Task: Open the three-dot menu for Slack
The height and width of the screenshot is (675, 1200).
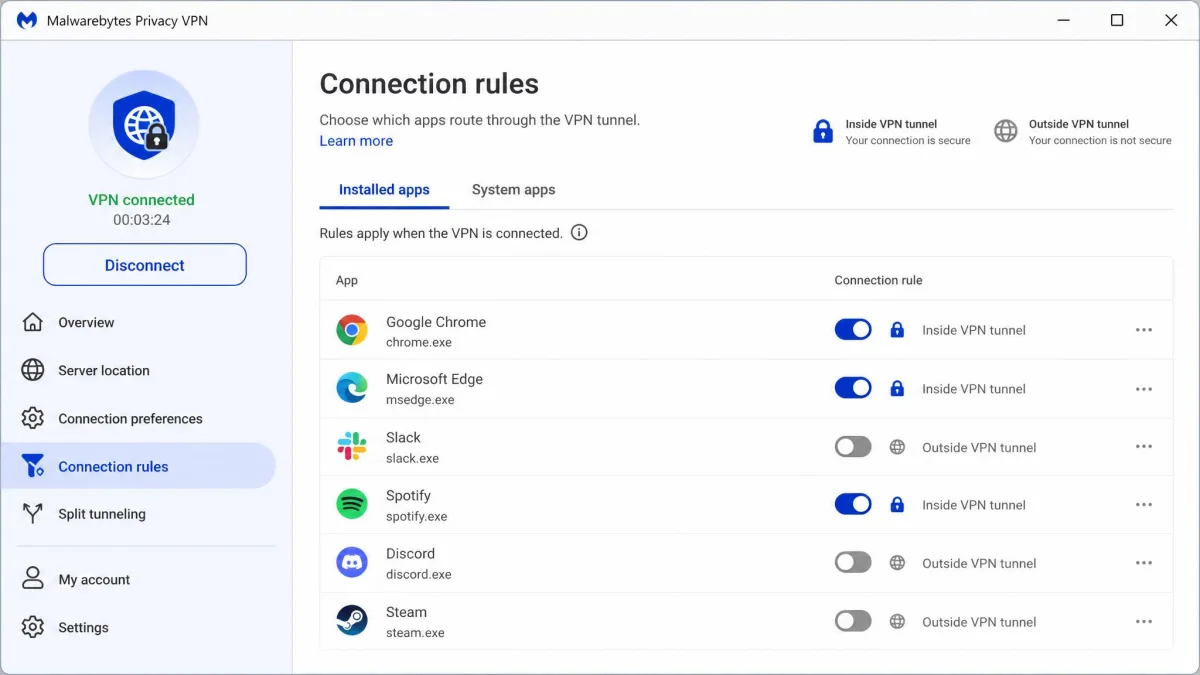Action: tap(1144, 447)
